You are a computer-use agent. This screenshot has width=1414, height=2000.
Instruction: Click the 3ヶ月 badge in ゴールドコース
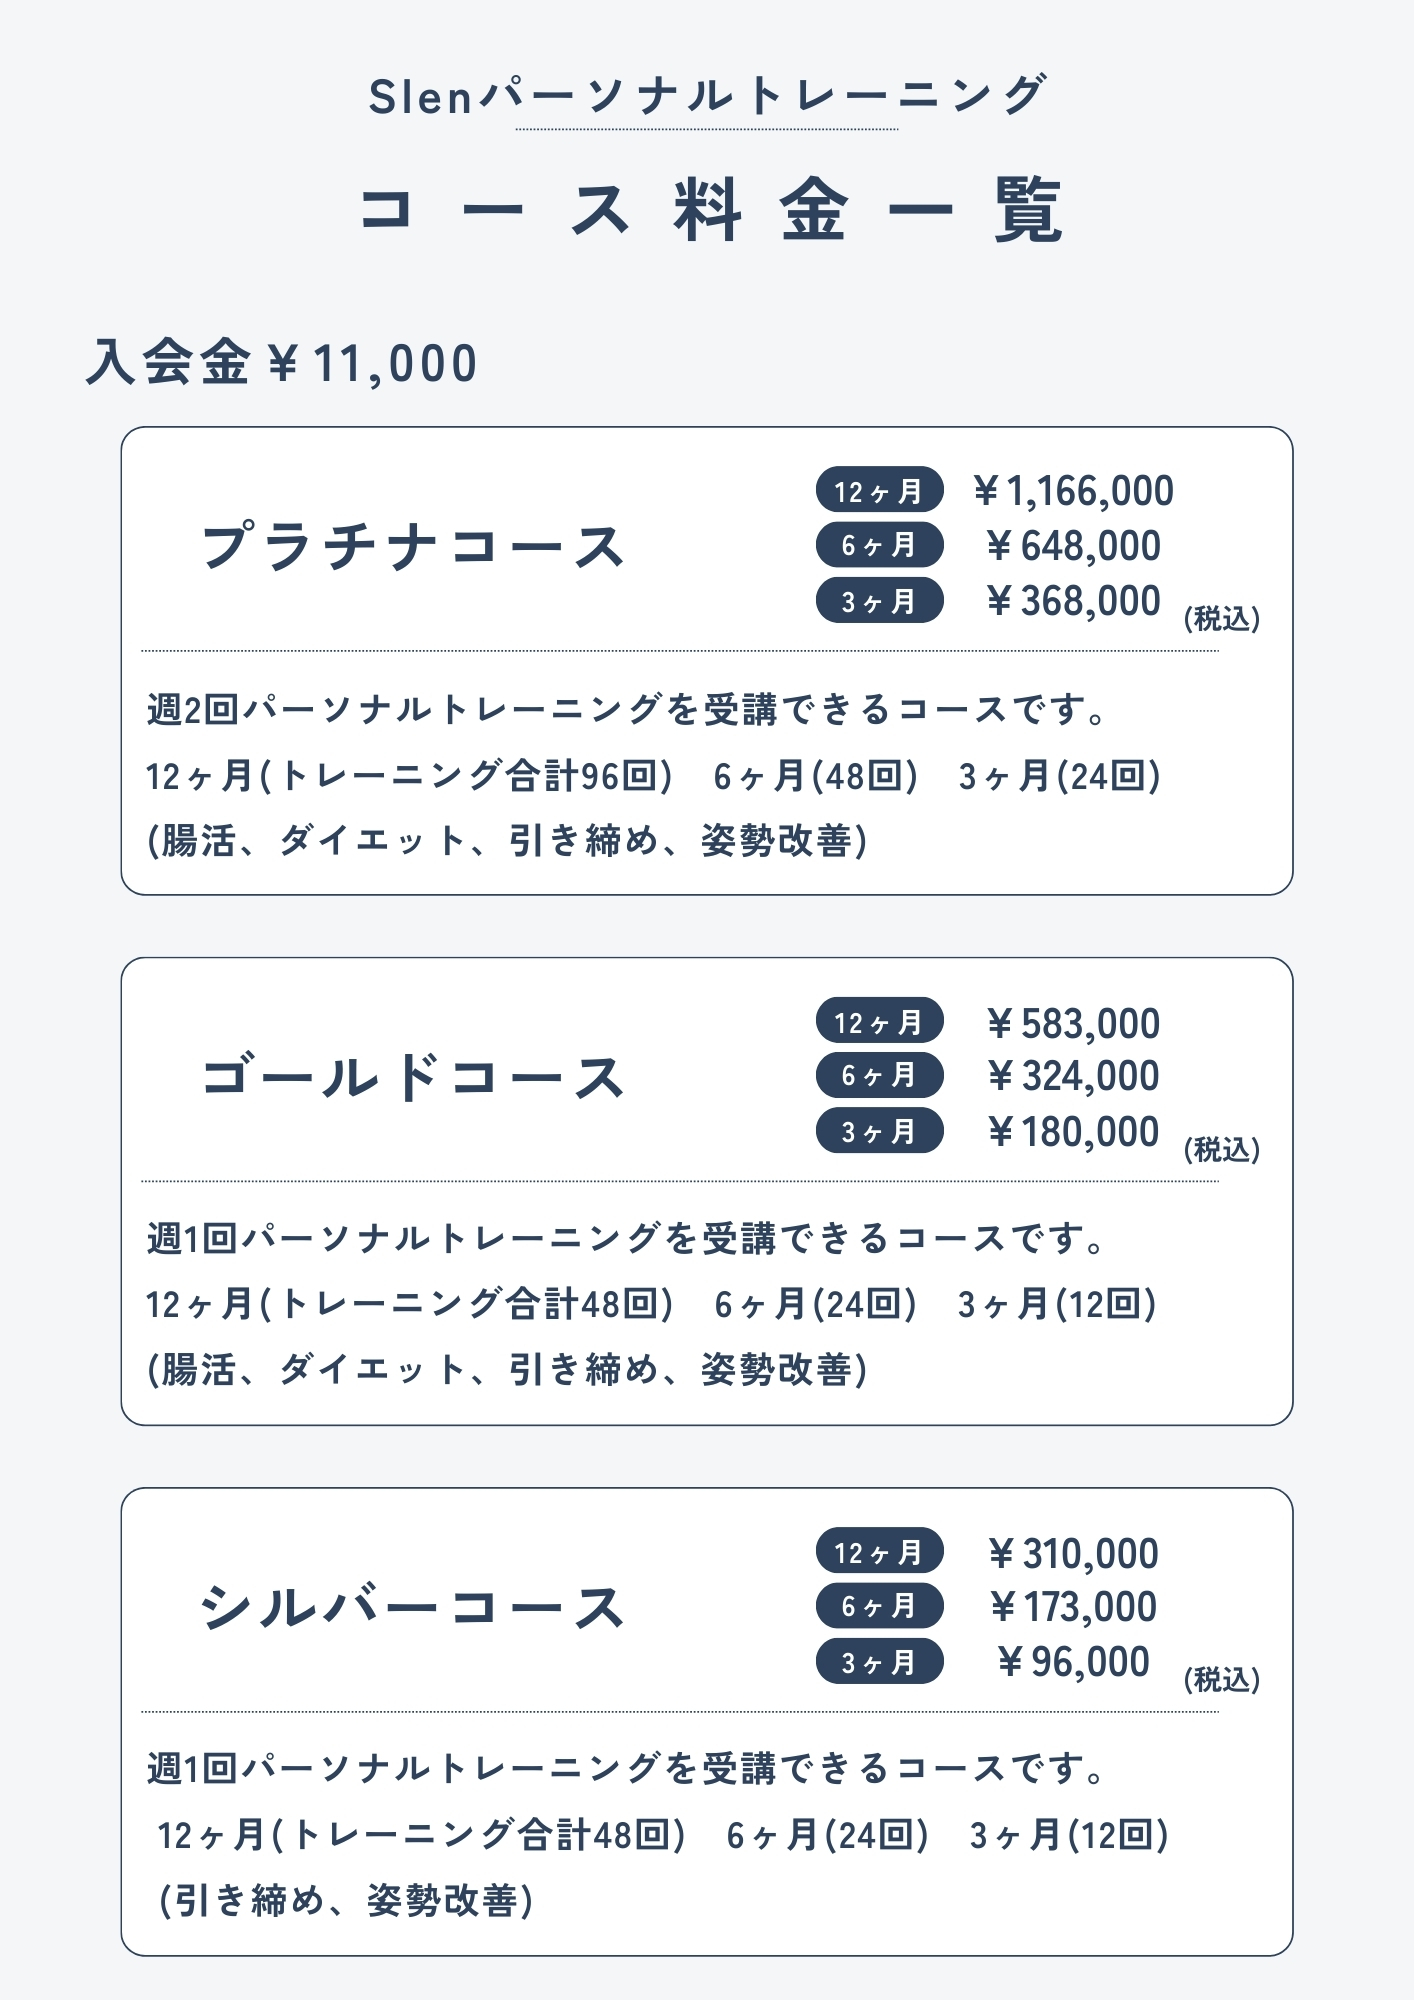pos(879,1131)
